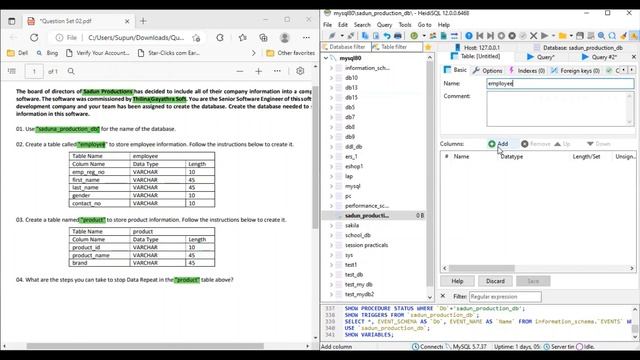This screenshot has height=360, width=640.
Task: Click the export database as SQL icon
Action: 443,36
